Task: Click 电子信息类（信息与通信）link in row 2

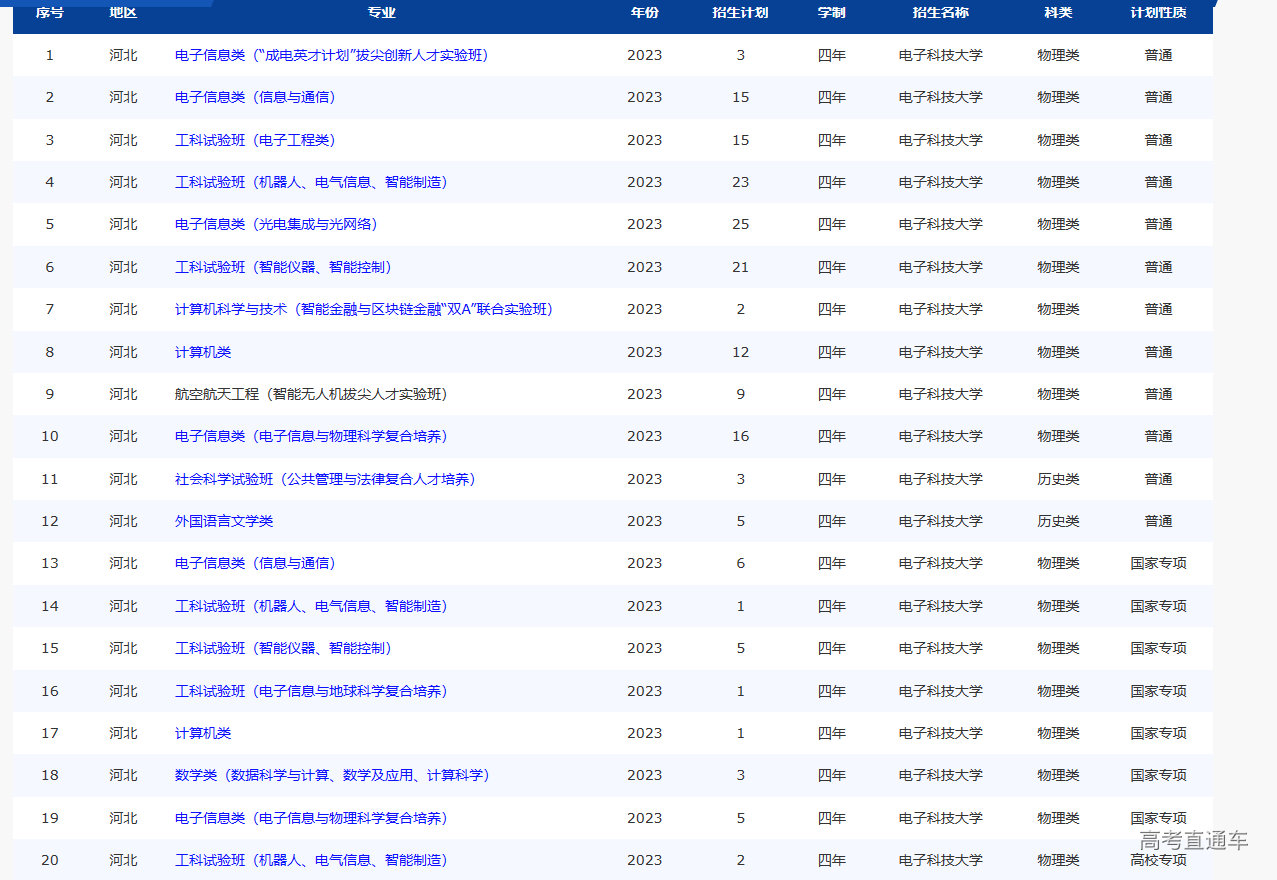Action: [x=254, y=97]
